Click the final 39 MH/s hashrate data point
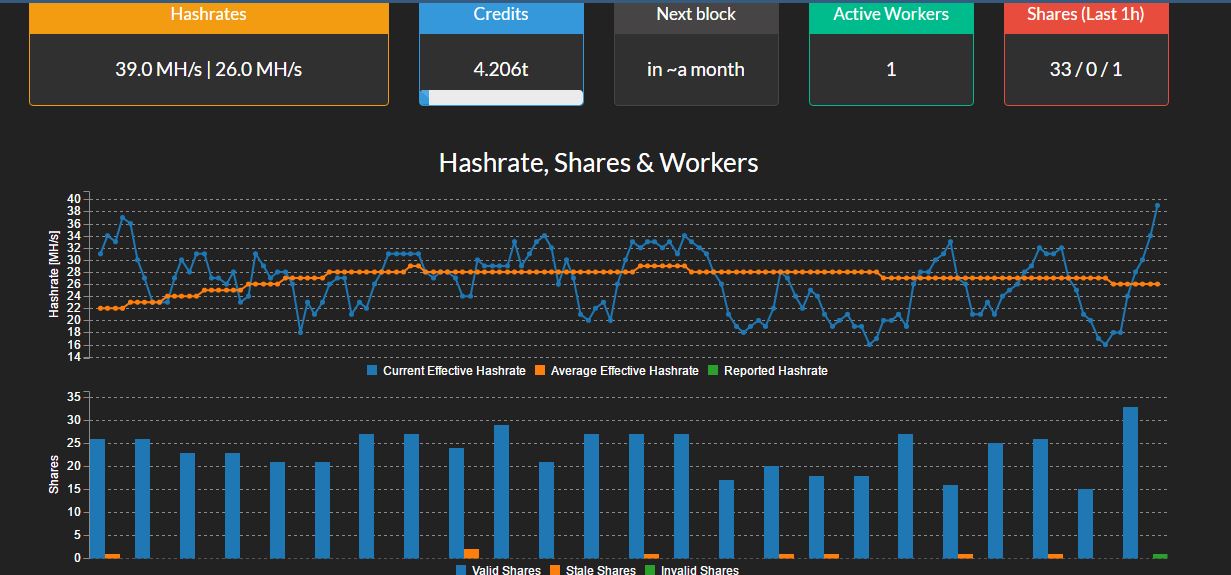The width and height of the screenshot is (1231, 575). (x=1157, y=205)
